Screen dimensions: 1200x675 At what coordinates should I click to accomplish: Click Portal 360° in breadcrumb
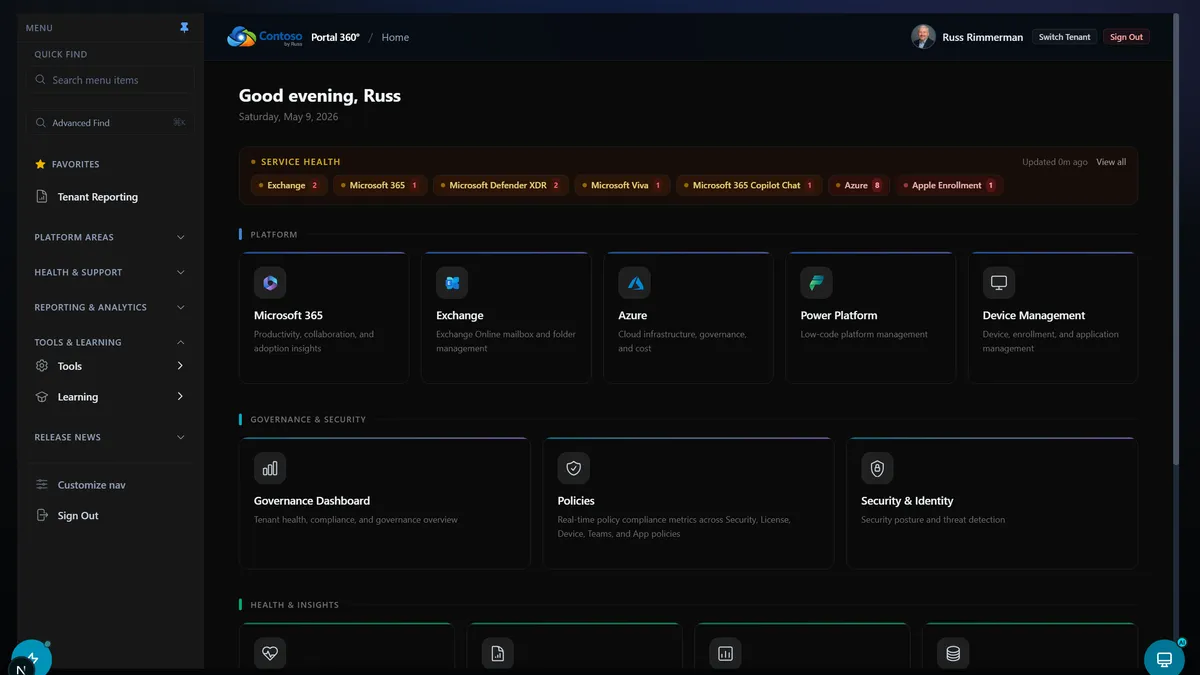coord(335,38)
